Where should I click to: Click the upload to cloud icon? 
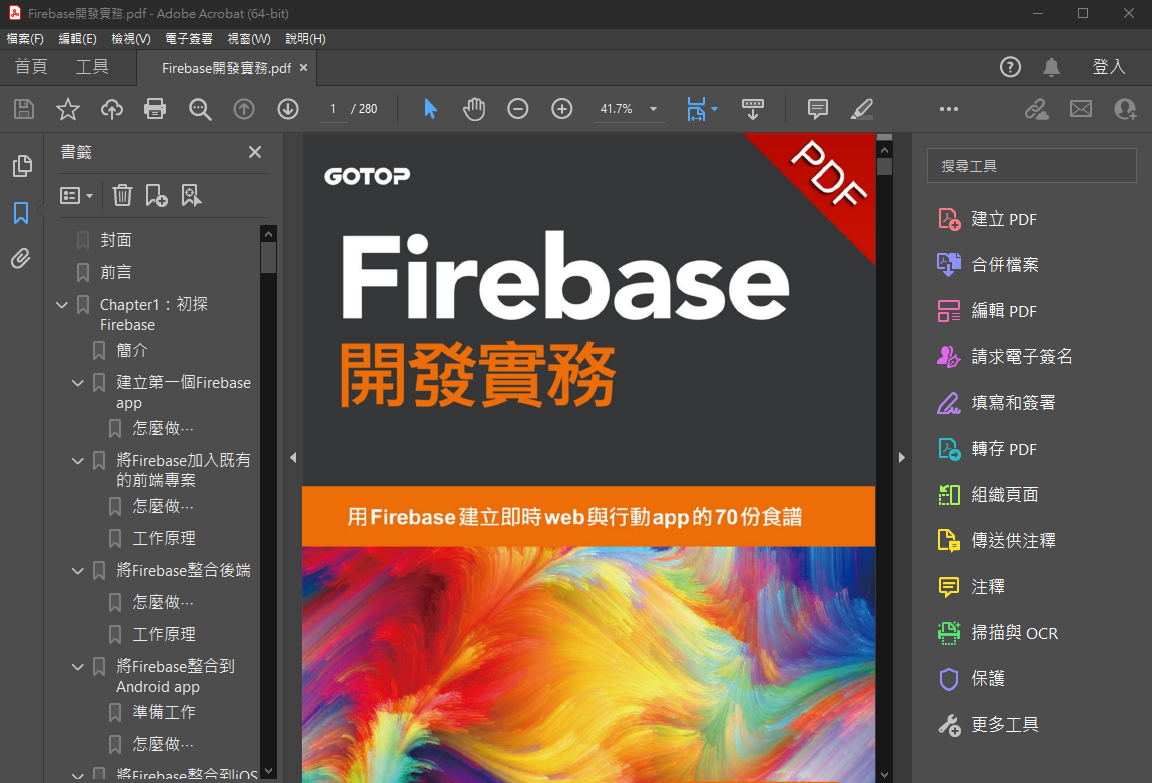tap(112, 109)
